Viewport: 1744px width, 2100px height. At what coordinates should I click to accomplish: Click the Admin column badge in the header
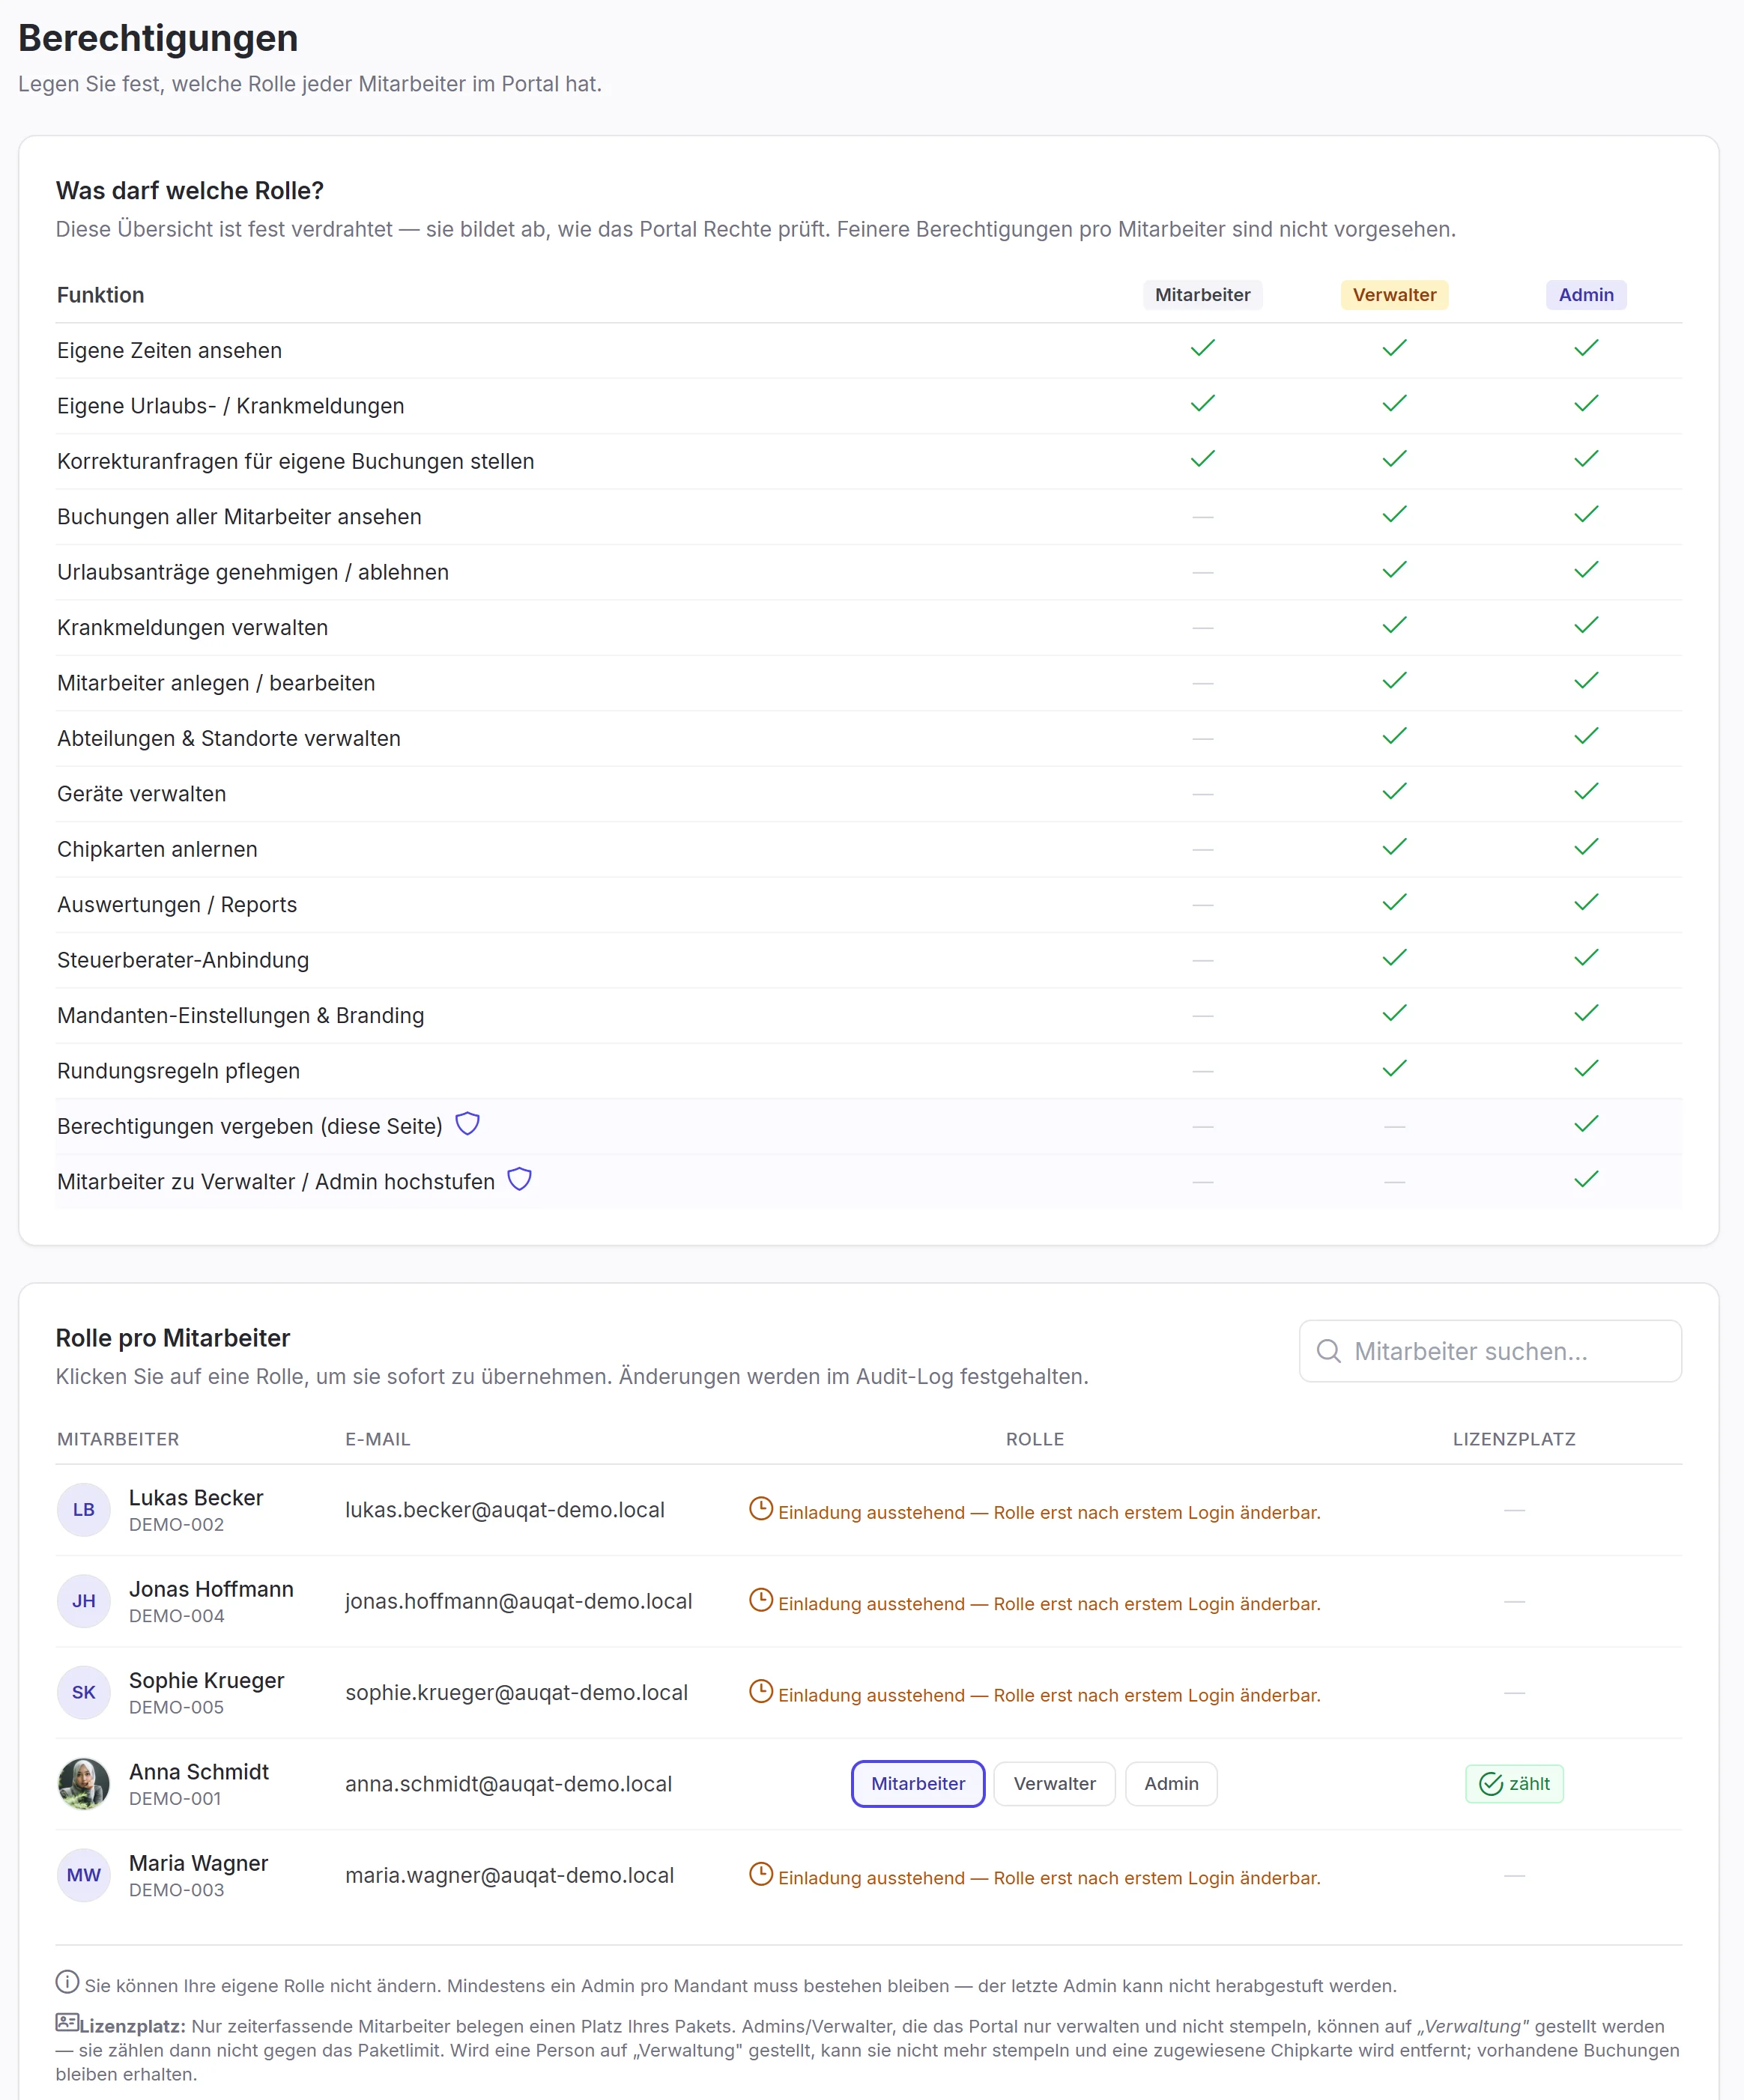tap(1586, 295)
